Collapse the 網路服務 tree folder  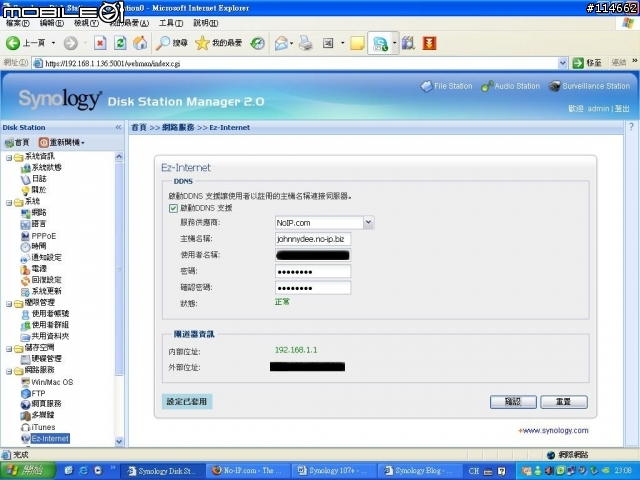point(9,371)
